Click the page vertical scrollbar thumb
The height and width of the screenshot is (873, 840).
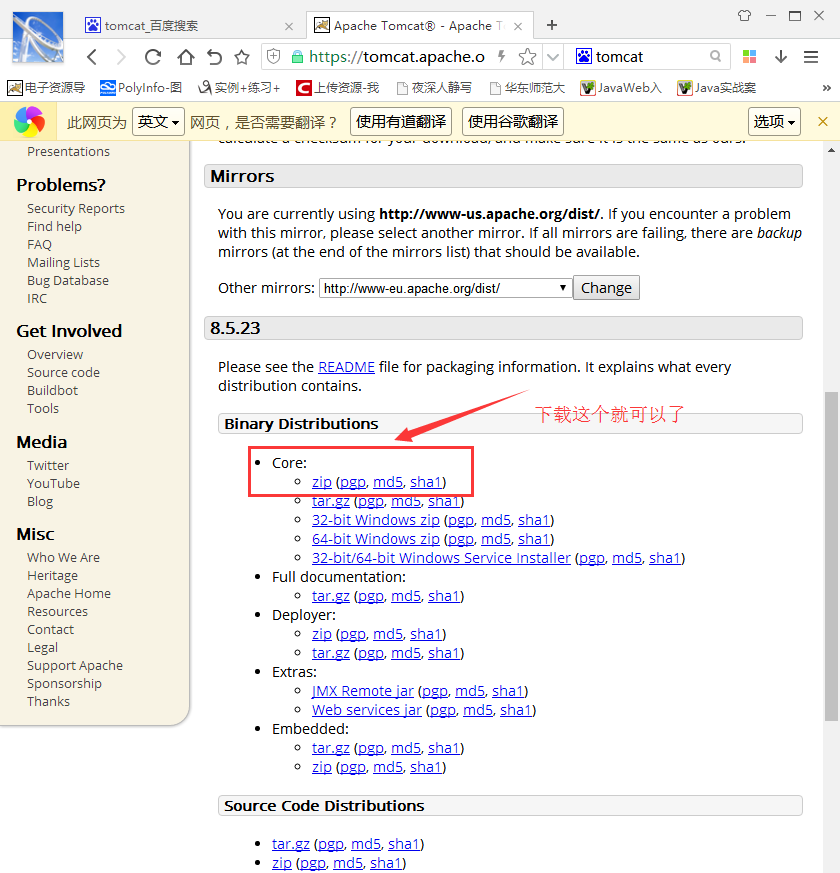831,557
